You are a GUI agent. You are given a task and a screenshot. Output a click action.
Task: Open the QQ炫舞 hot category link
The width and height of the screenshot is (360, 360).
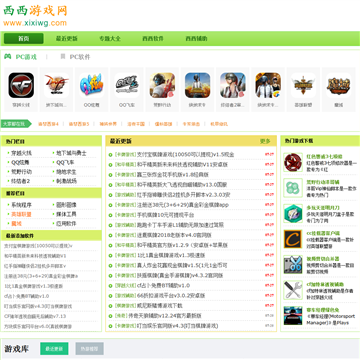pos(20,163)
